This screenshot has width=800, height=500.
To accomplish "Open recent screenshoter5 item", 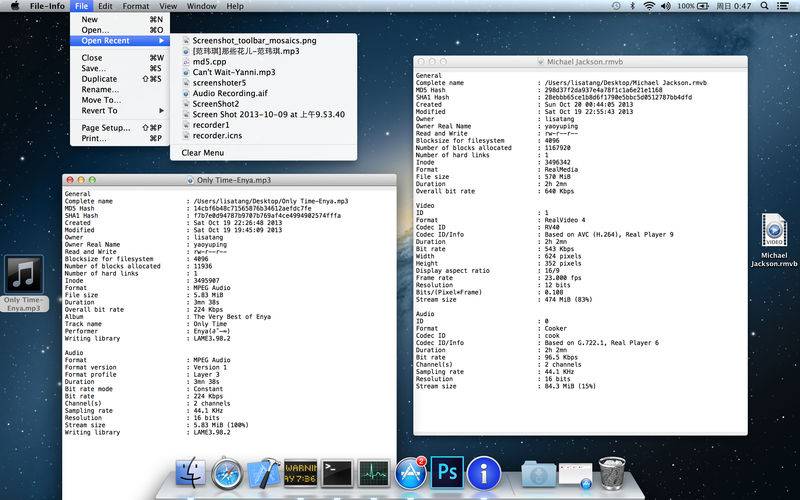I will point(263,83).
